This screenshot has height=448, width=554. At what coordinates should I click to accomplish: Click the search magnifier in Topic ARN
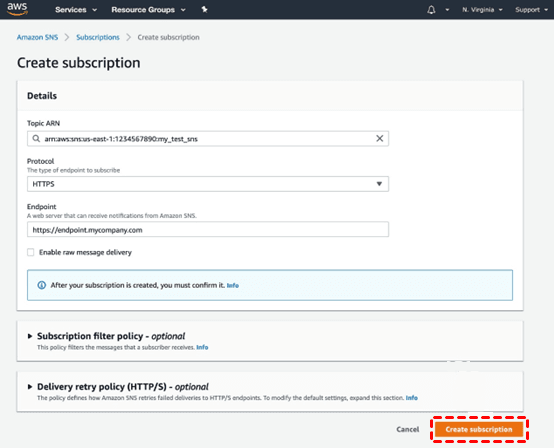coord(36,138)
